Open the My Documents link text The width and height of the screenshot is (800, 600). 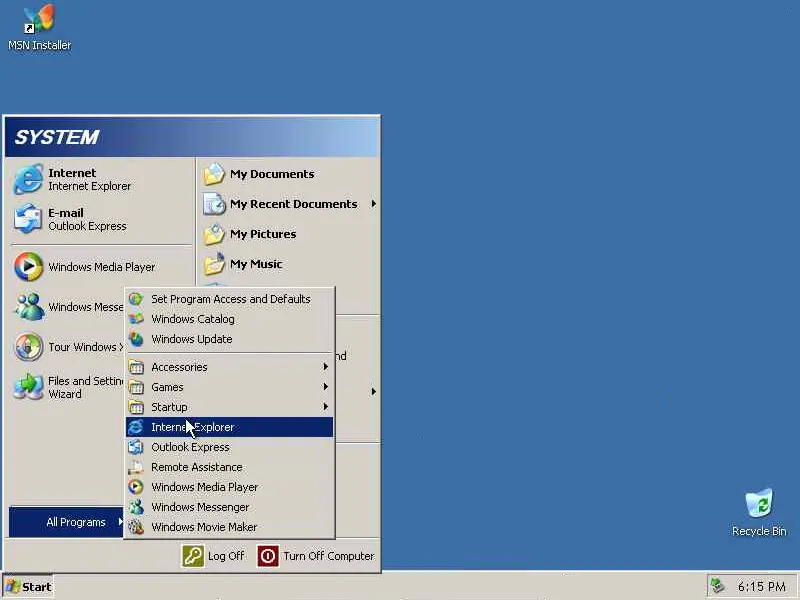pos(272,174)
